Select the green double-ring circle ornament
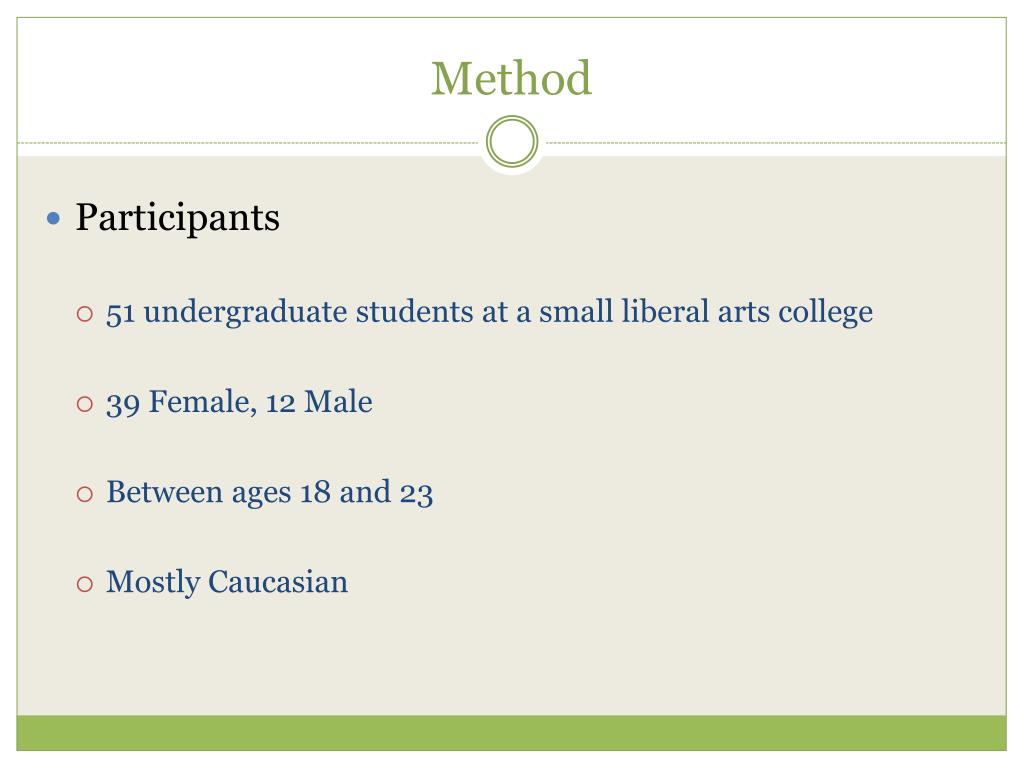The image size is (1024, 768). point(512,142)
